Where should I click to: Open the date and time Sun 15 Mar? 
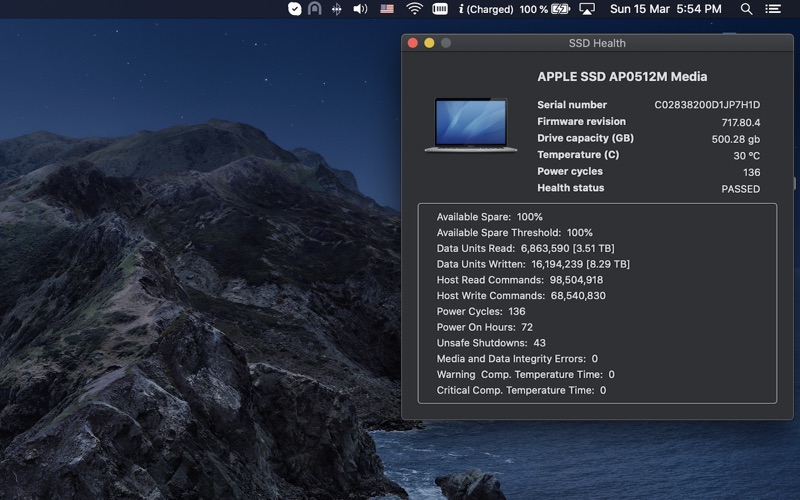665,9
